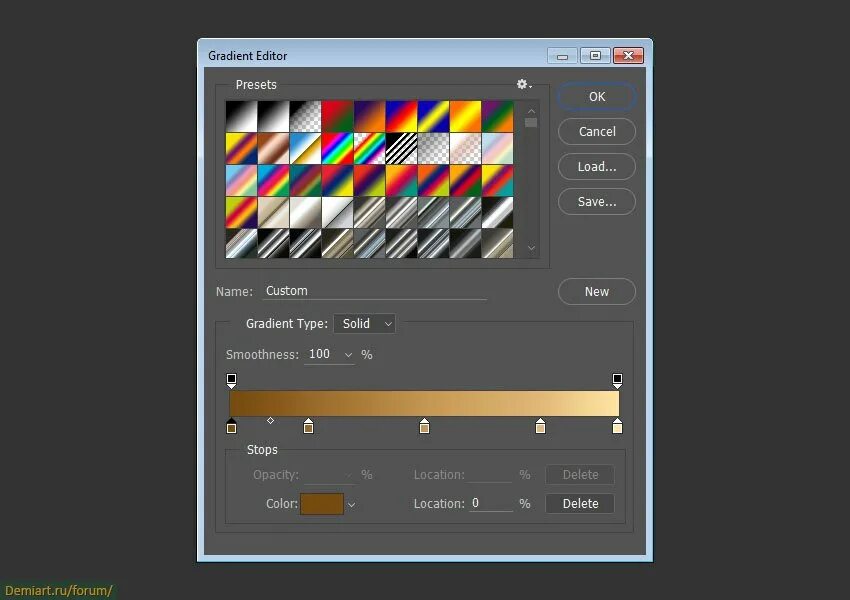The height and width of the screenshot is (600, 850).
Task: Click the presets scrollbar thumb
Action: [531, 122]
